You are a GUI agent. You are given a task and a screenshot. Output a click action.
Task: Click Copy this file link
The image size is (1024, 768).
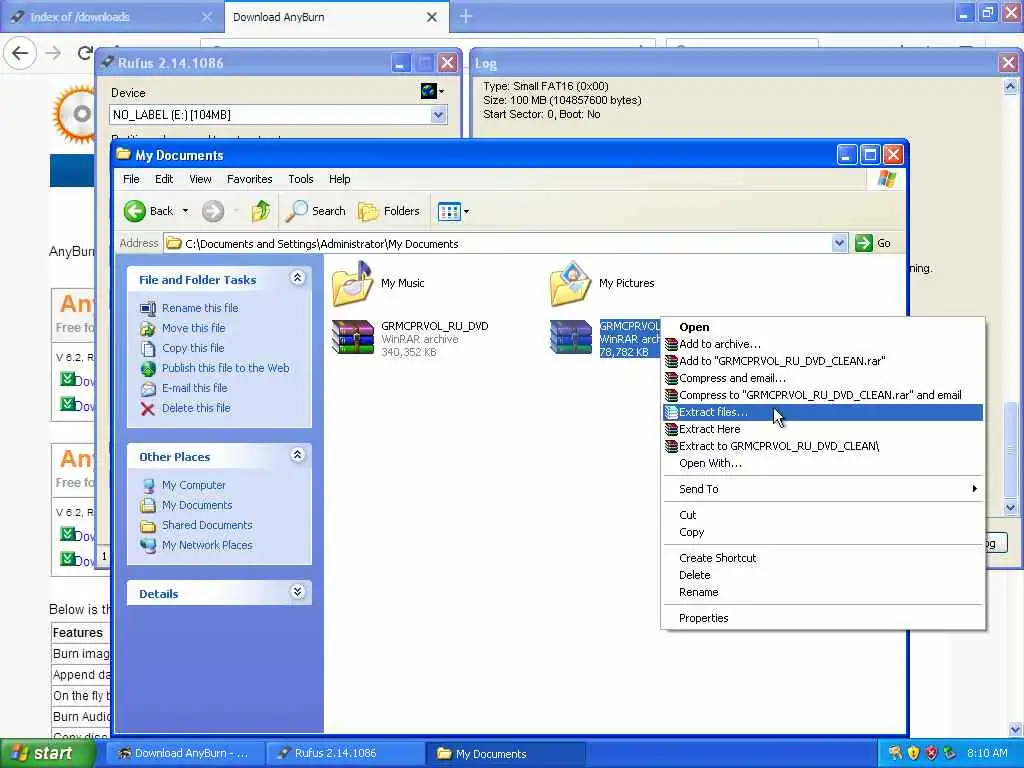point(193,348)
